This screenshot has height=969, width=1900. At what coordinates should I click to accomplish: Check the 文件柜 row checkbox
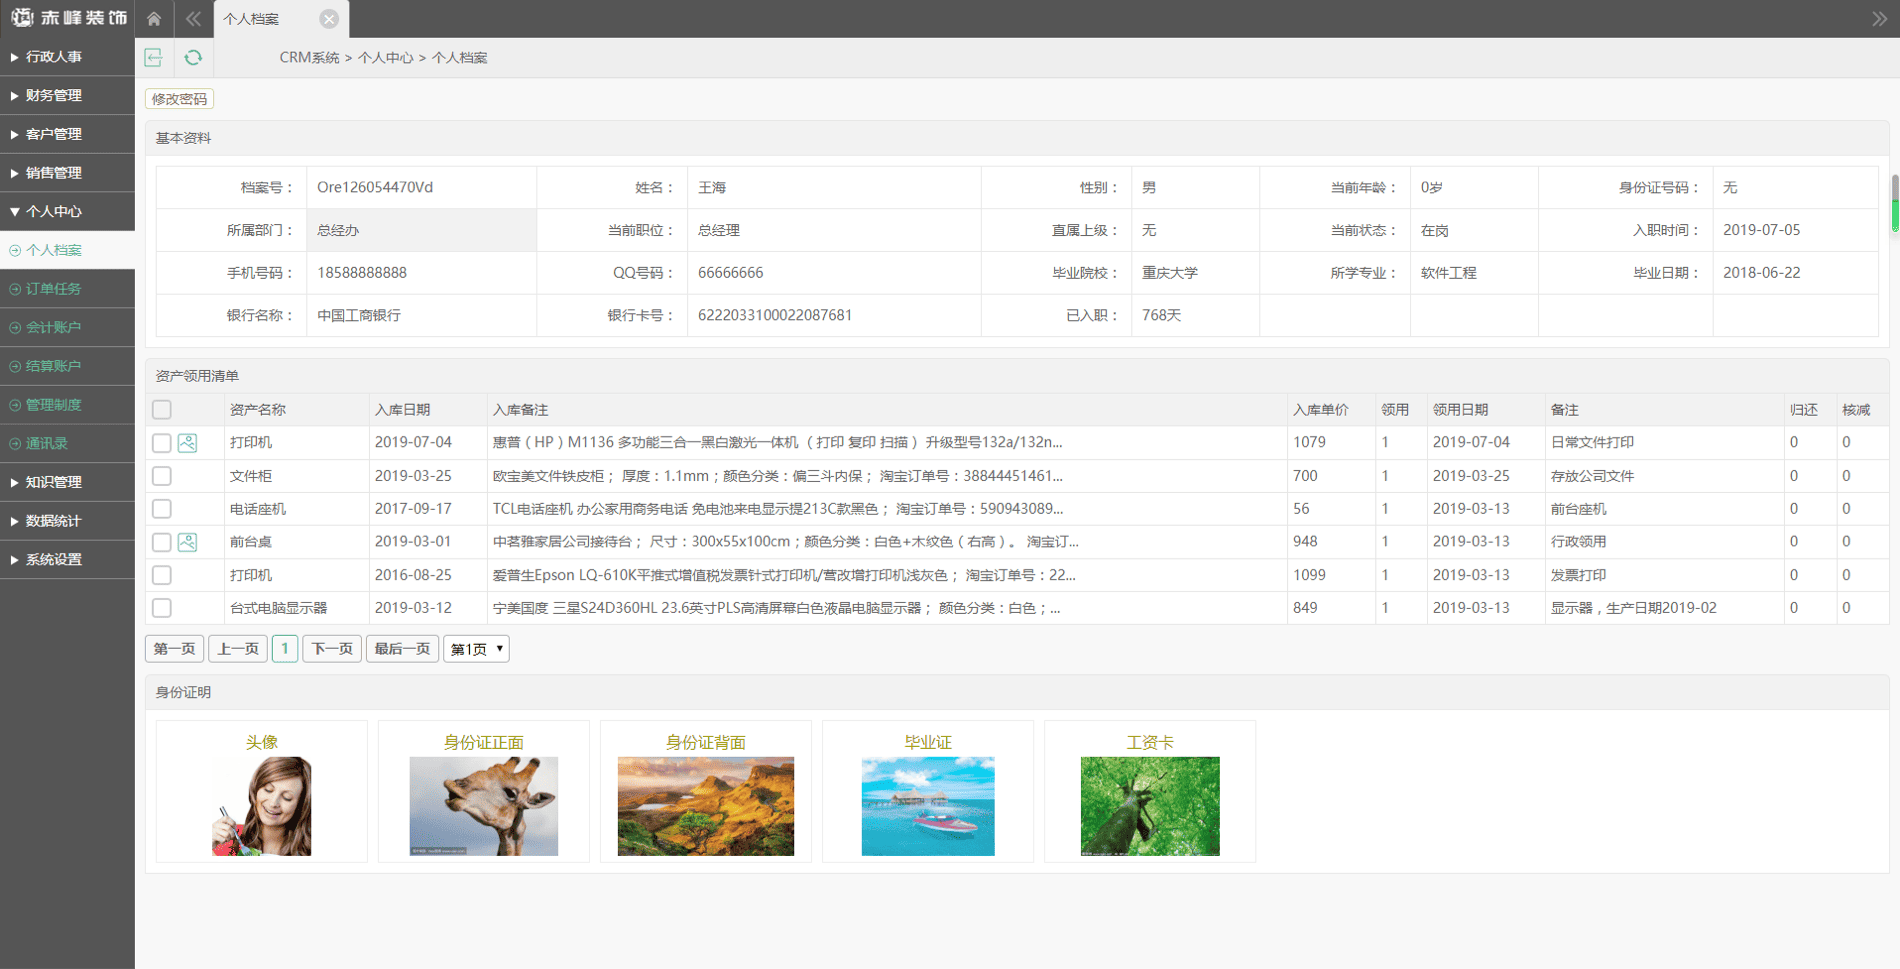pyautogui.click(x=162, y=476)
